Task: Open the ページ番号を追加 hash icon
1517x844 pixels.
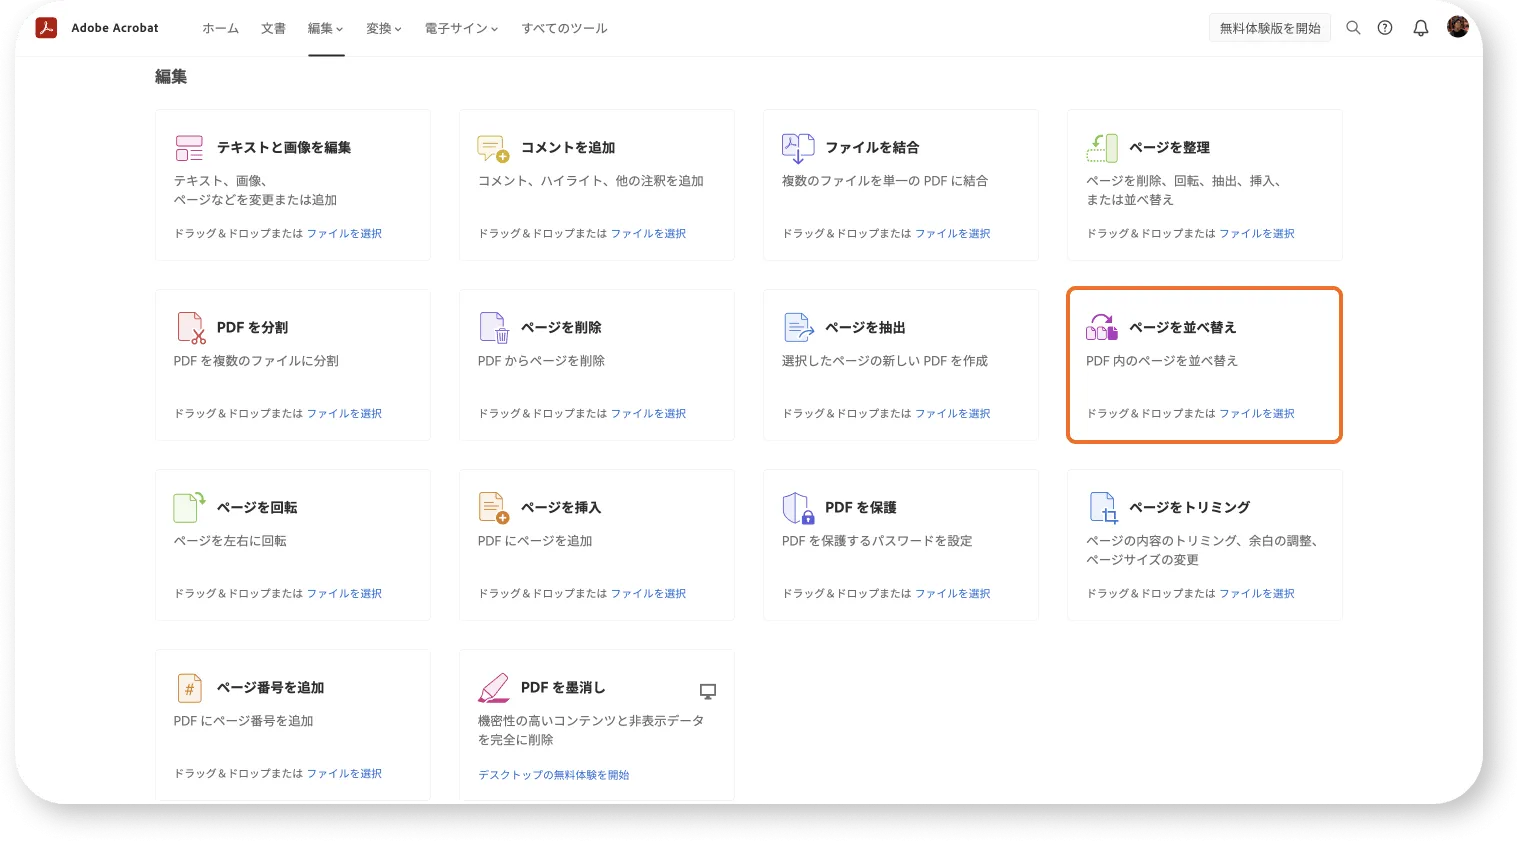Action: pos(189,688)
